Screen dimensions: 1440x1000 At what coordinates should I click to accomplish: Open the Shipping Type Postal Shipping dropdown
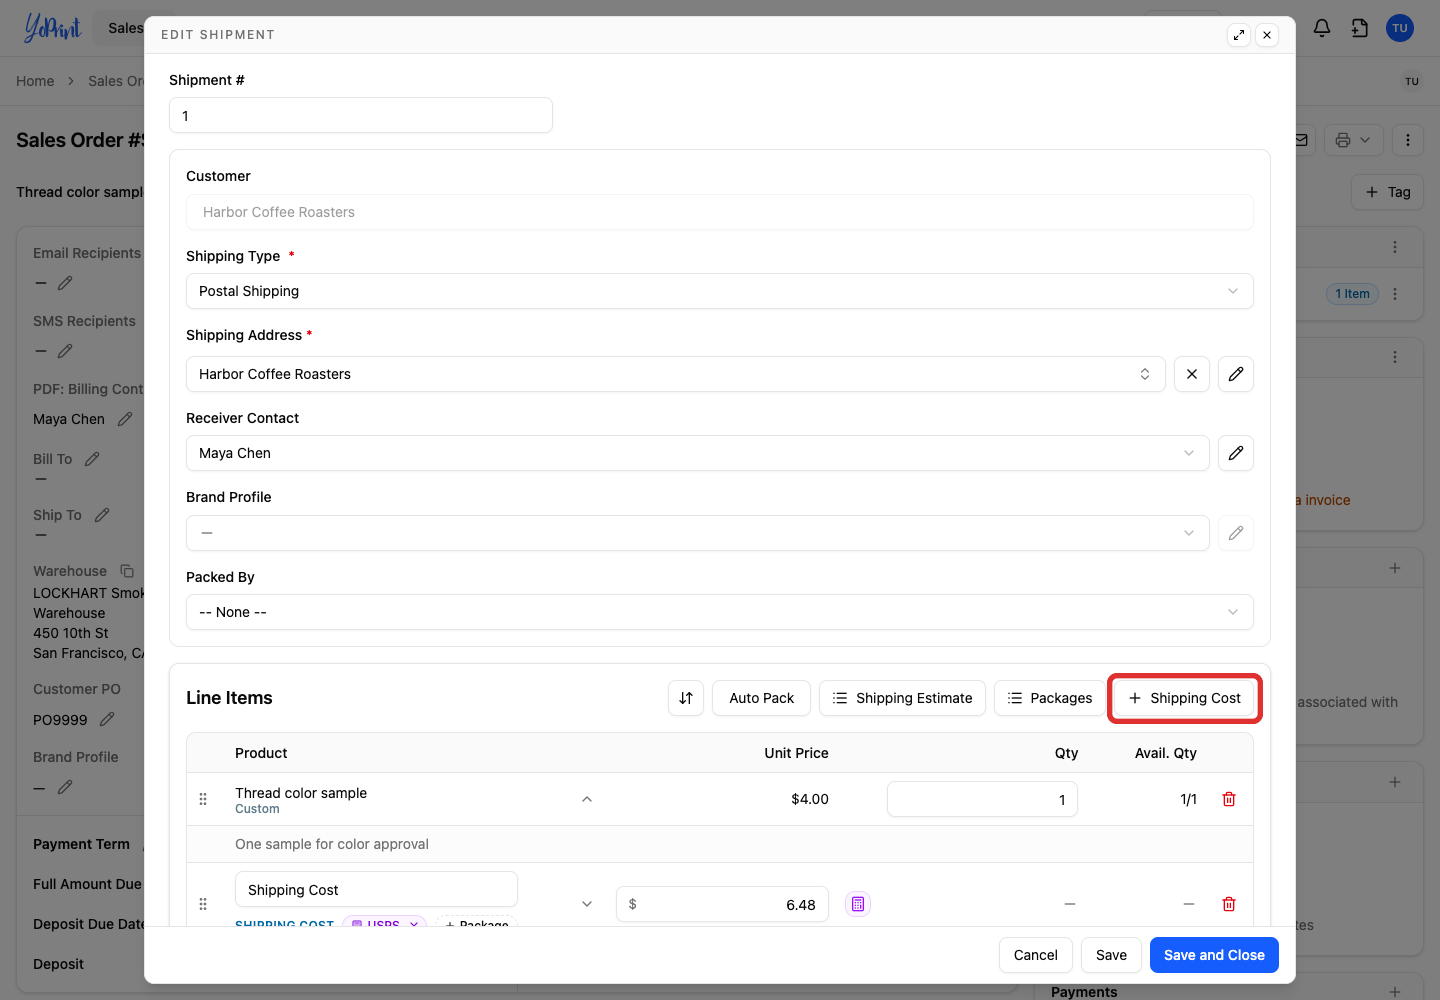click(x=720, y=291)
